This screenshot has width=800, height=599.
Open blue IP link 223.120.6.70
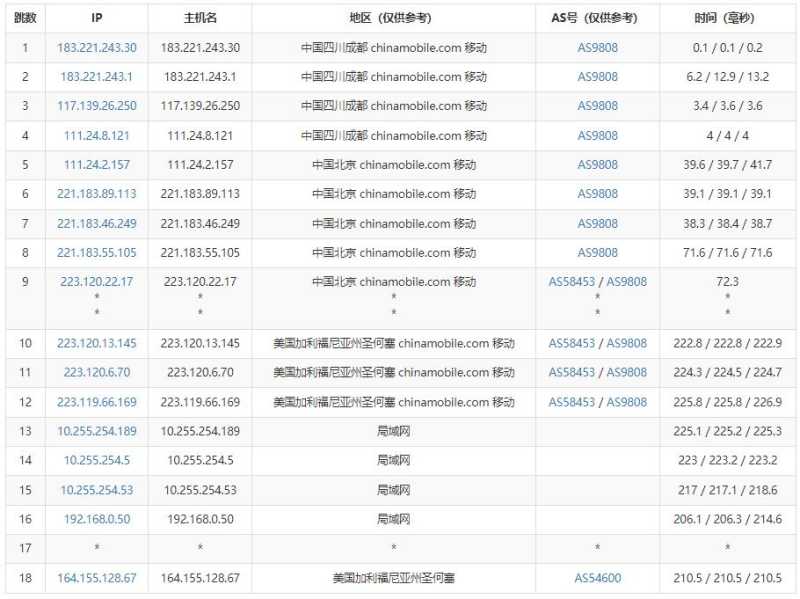(x=97, y=372)
